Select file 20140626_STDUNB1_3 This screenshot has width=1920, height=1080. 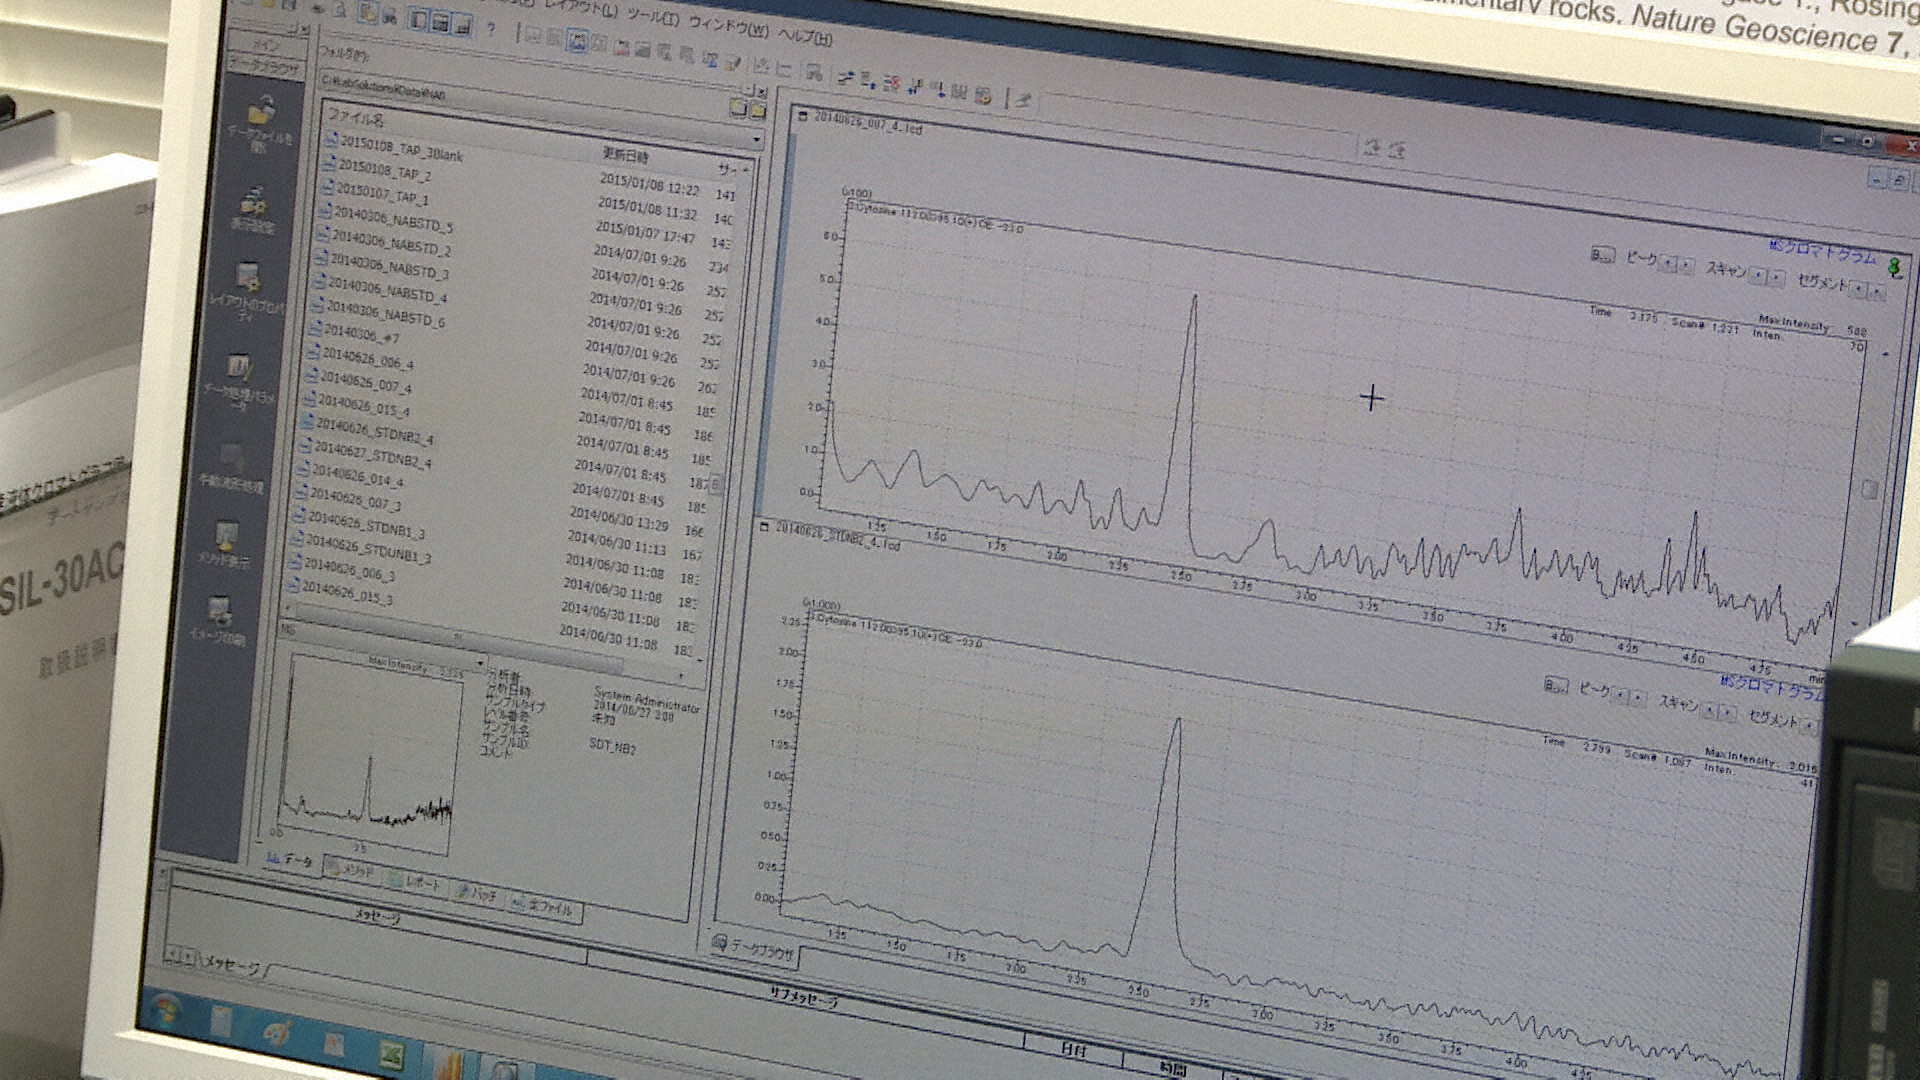pos(358,547)
